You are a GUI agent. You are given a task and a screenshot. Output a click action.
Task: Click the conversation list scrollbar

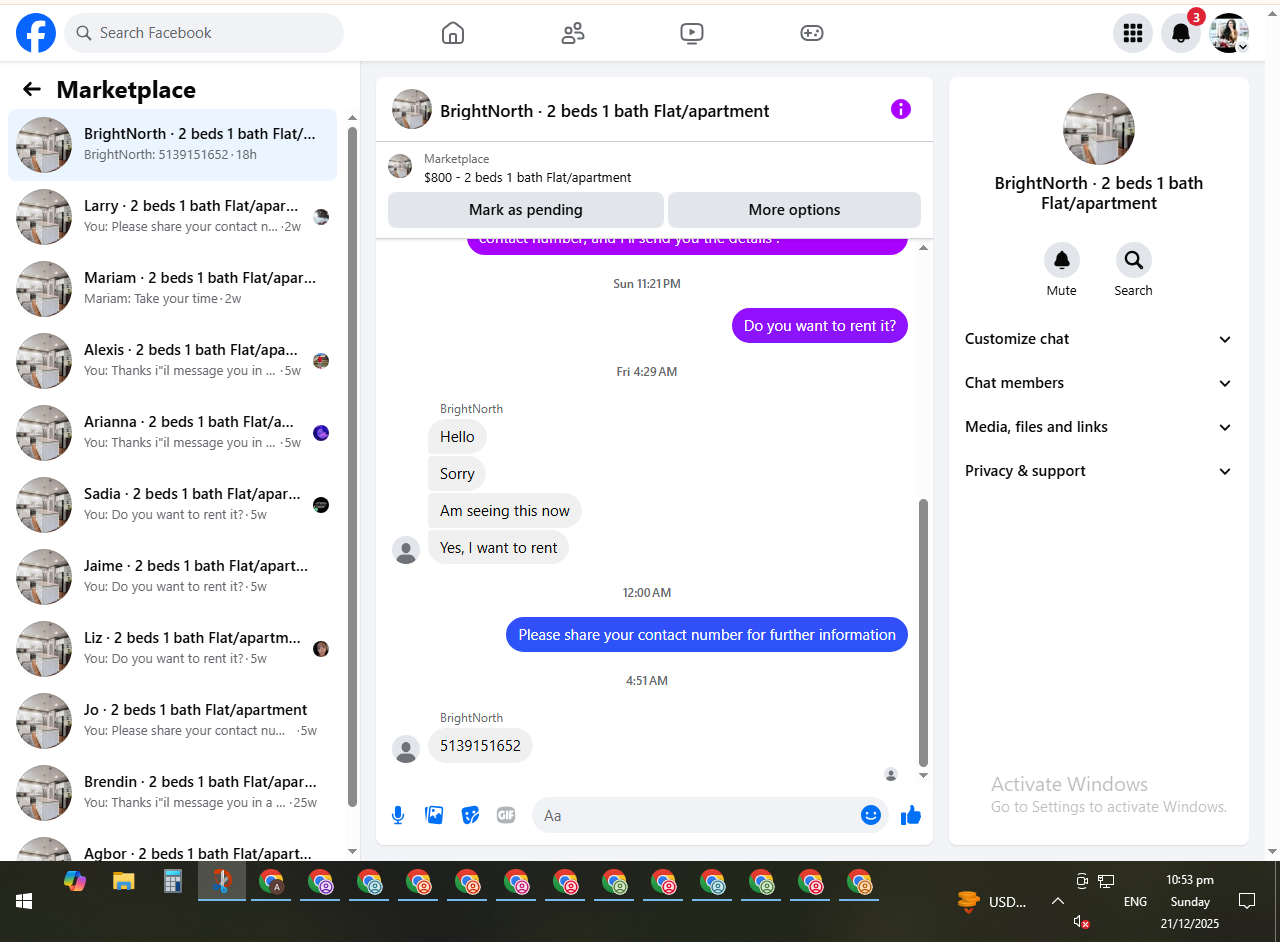click(x=352, y=467)
